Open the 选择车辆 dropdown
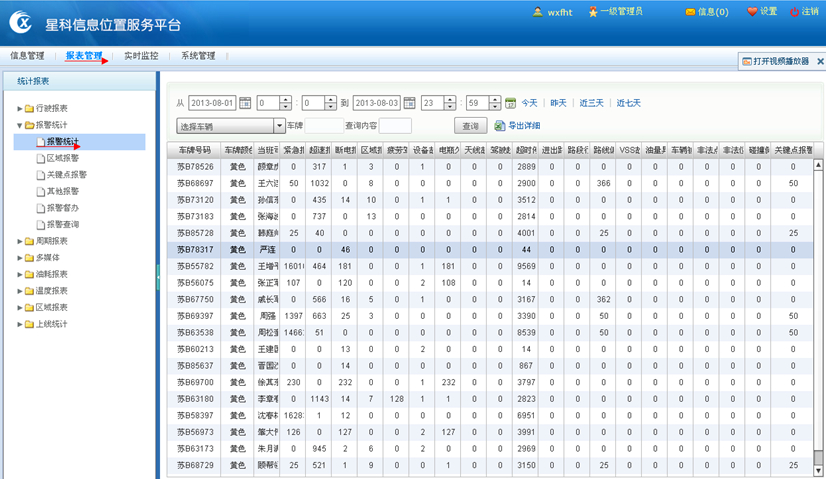The width and height of the screenshot is (826, 479). 280,126
